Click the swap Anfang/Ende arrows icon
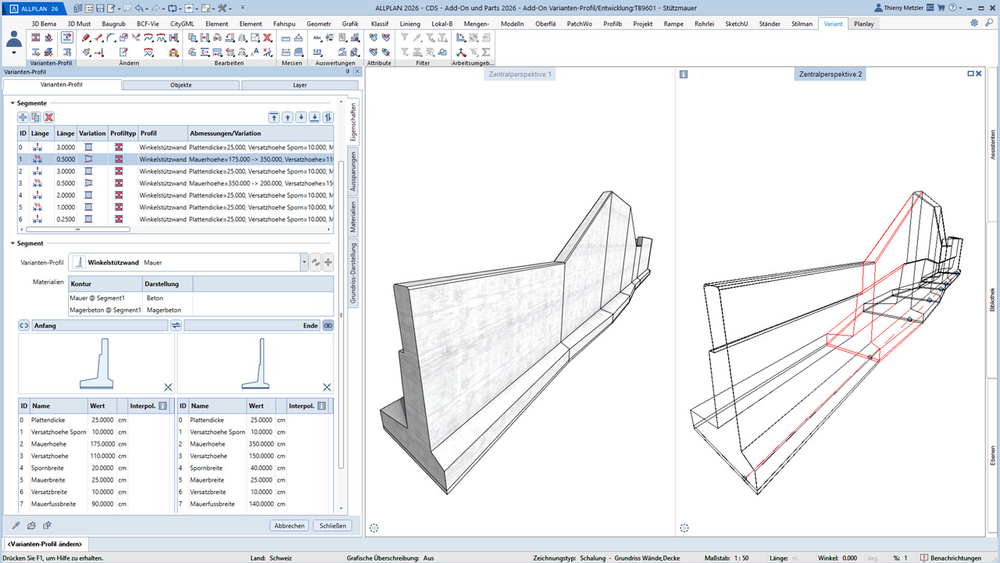This screenshot has width=1000, height=563. [176, 325]
